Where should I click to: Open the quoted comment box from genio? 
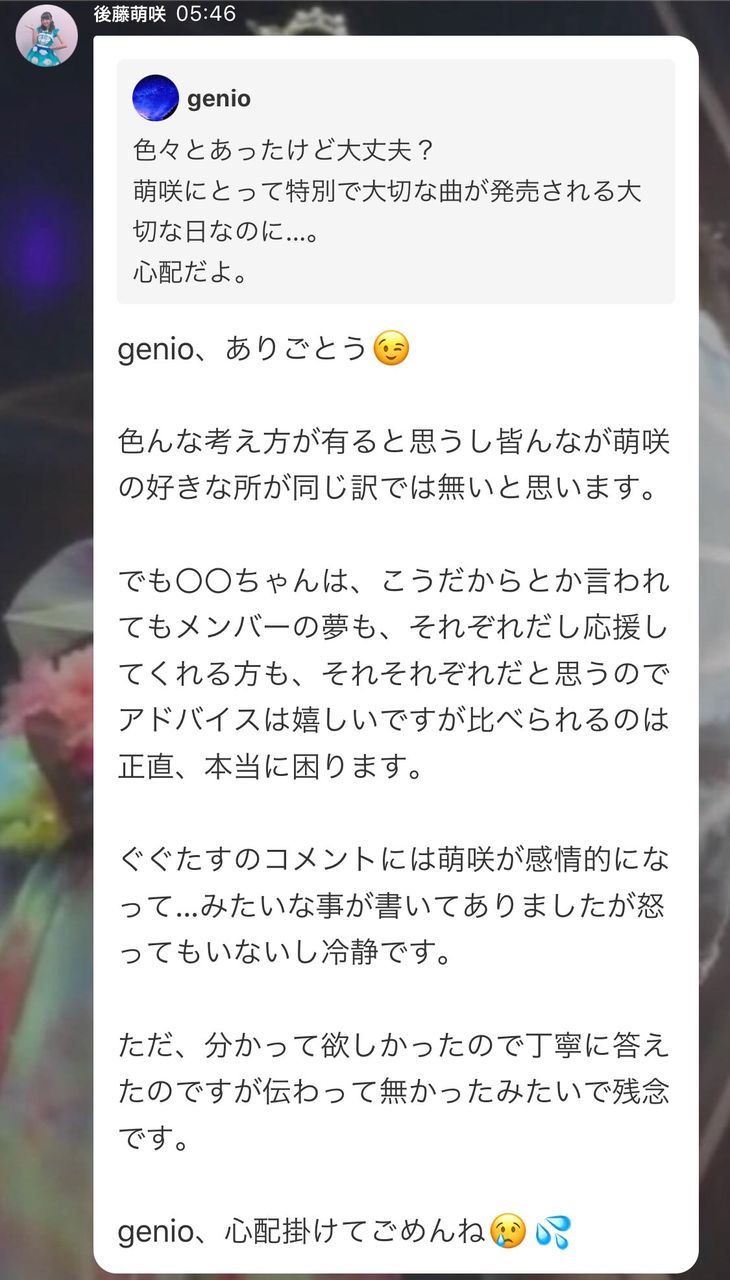coord(396,181)
